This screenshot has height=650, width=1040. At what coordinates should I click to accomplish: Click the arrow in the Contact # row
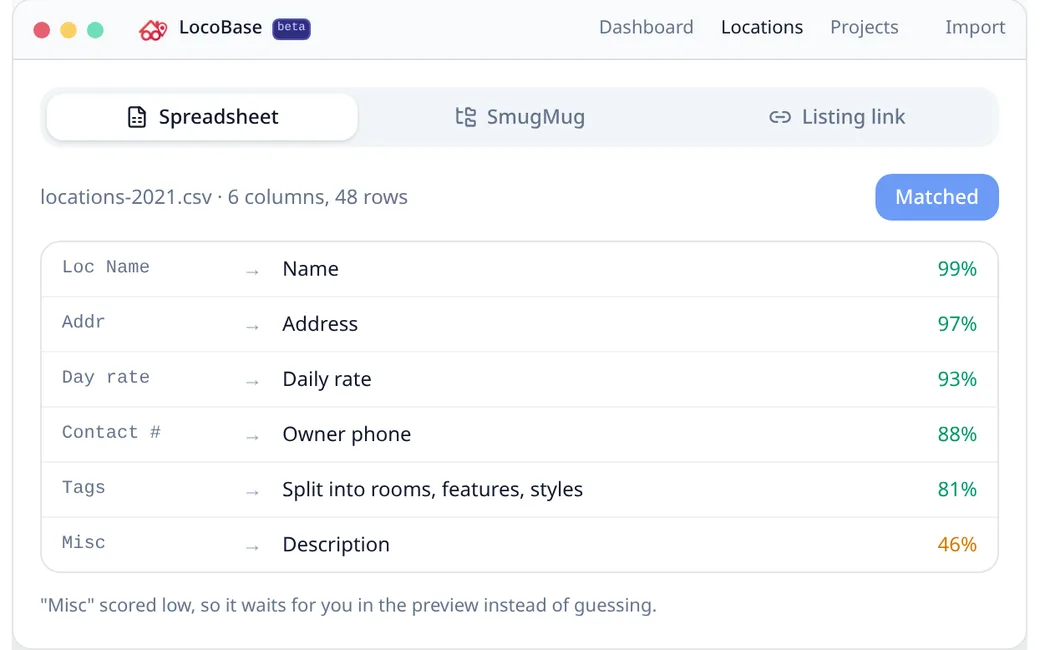coord(252,437)
